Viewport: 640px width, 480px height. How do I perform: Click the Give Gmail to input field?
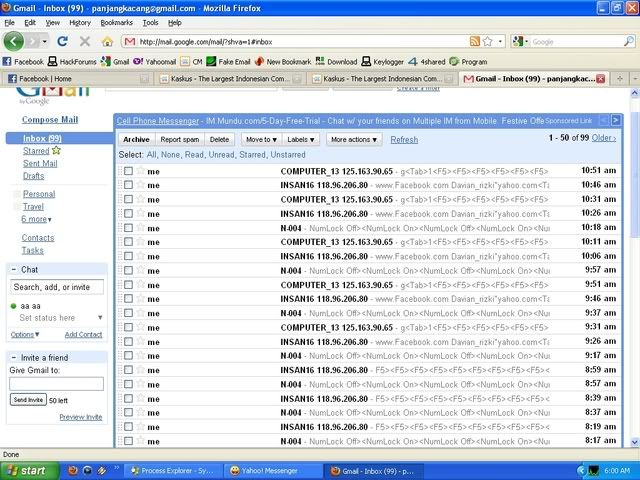tap(56, 384)
